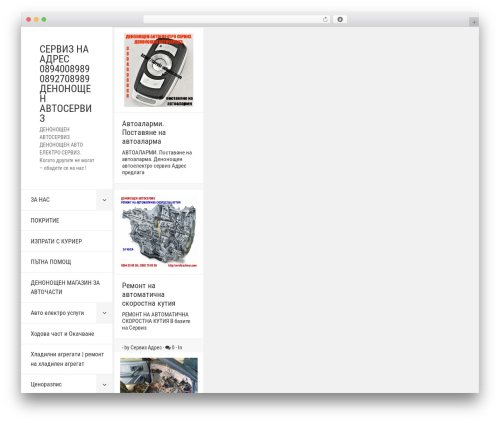
Task: Open the Ценоразпис menu item
Action: 46,385
